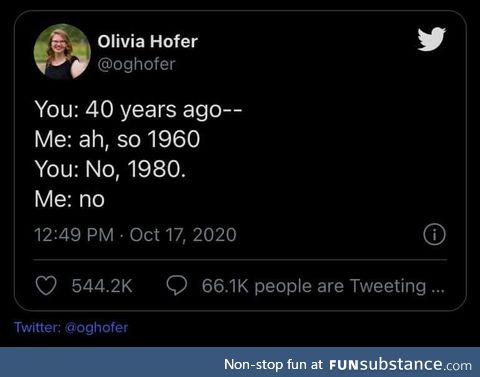Click the ellipsis after people are Tweeting
Screen dimensions: 480x377
(x=438, y=289)
